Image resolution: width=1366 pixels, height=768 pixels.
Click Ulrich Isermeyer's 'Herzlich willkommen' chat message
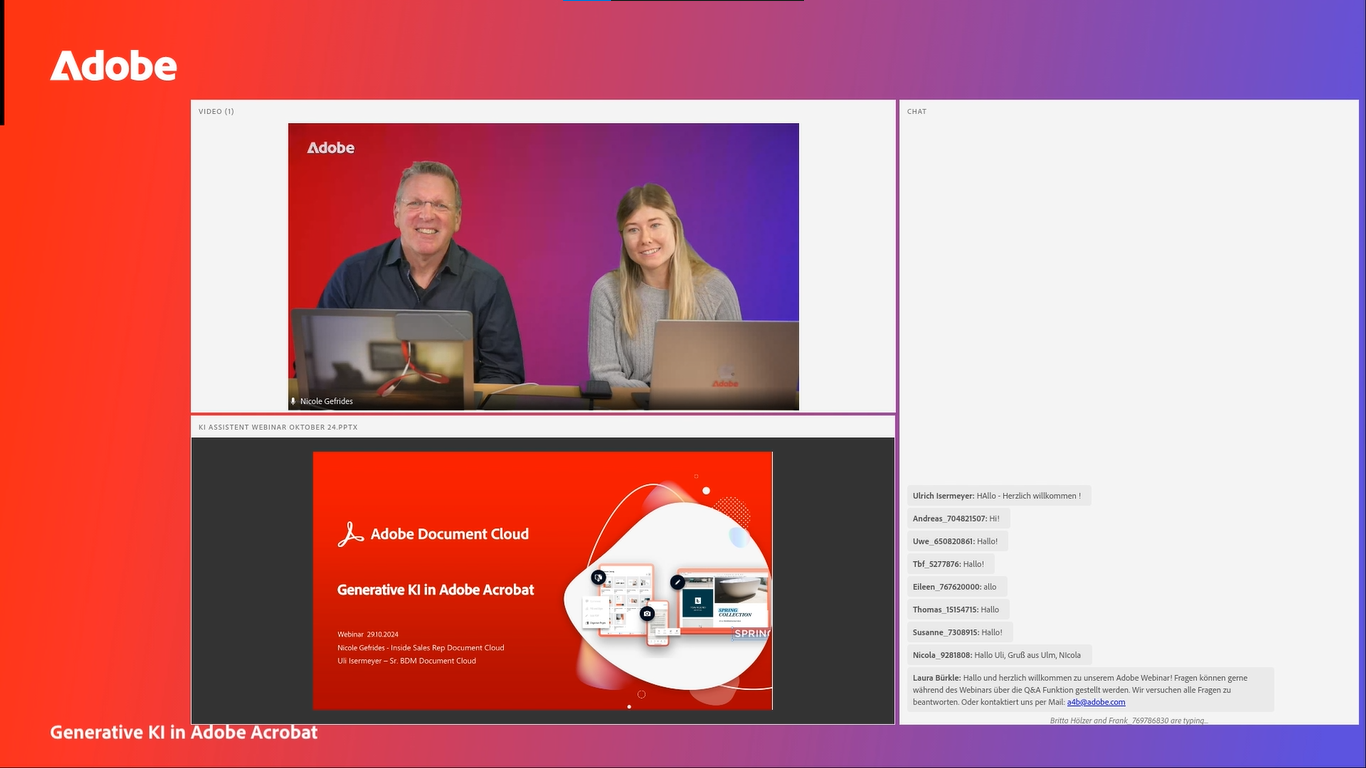[x=998, y=496]
